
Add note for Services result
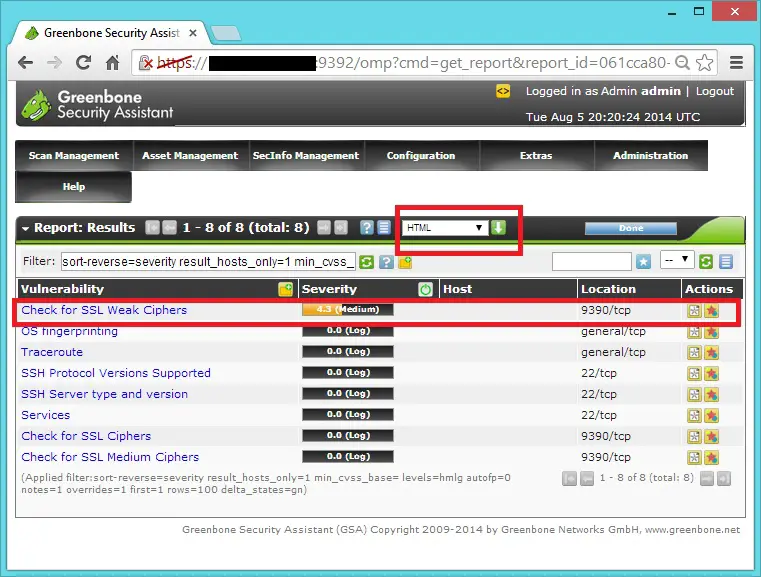click(x=694, y=415)
